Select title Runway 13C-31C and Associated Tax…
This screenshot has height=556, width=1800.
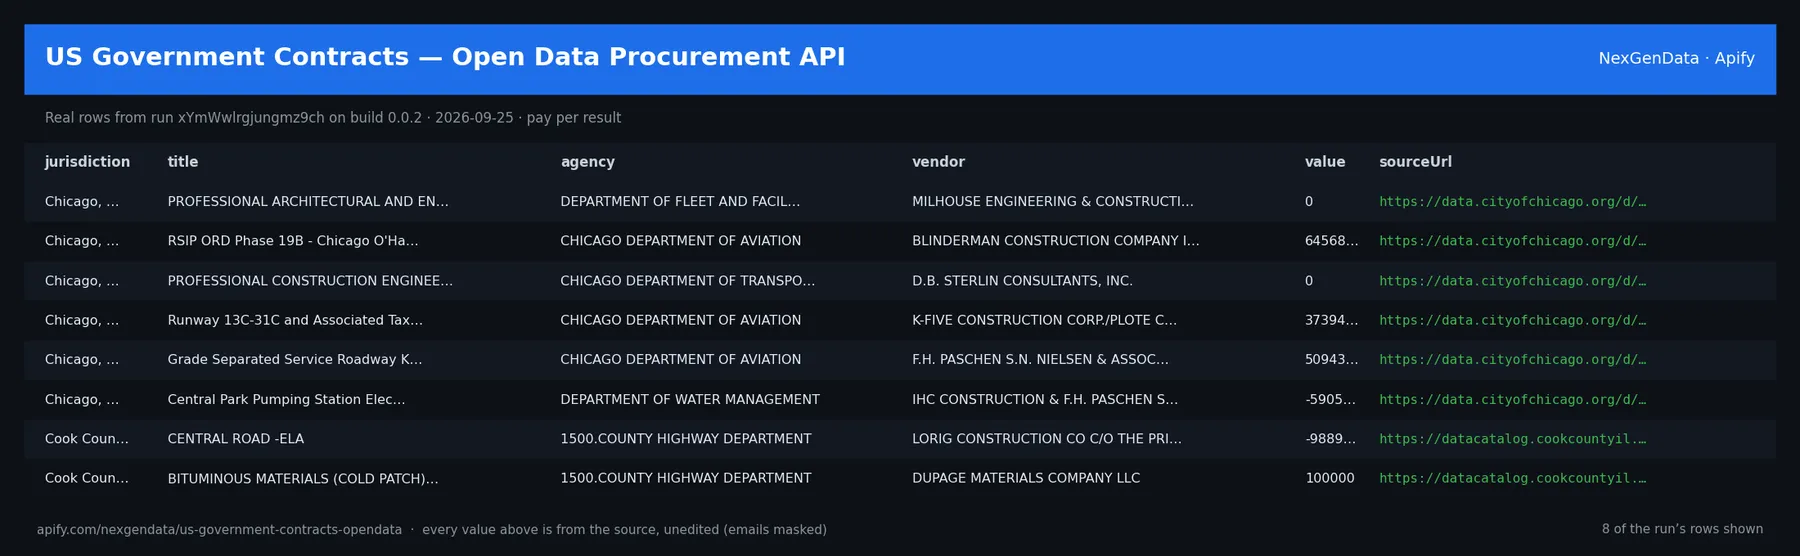click(x=295, y=320)
